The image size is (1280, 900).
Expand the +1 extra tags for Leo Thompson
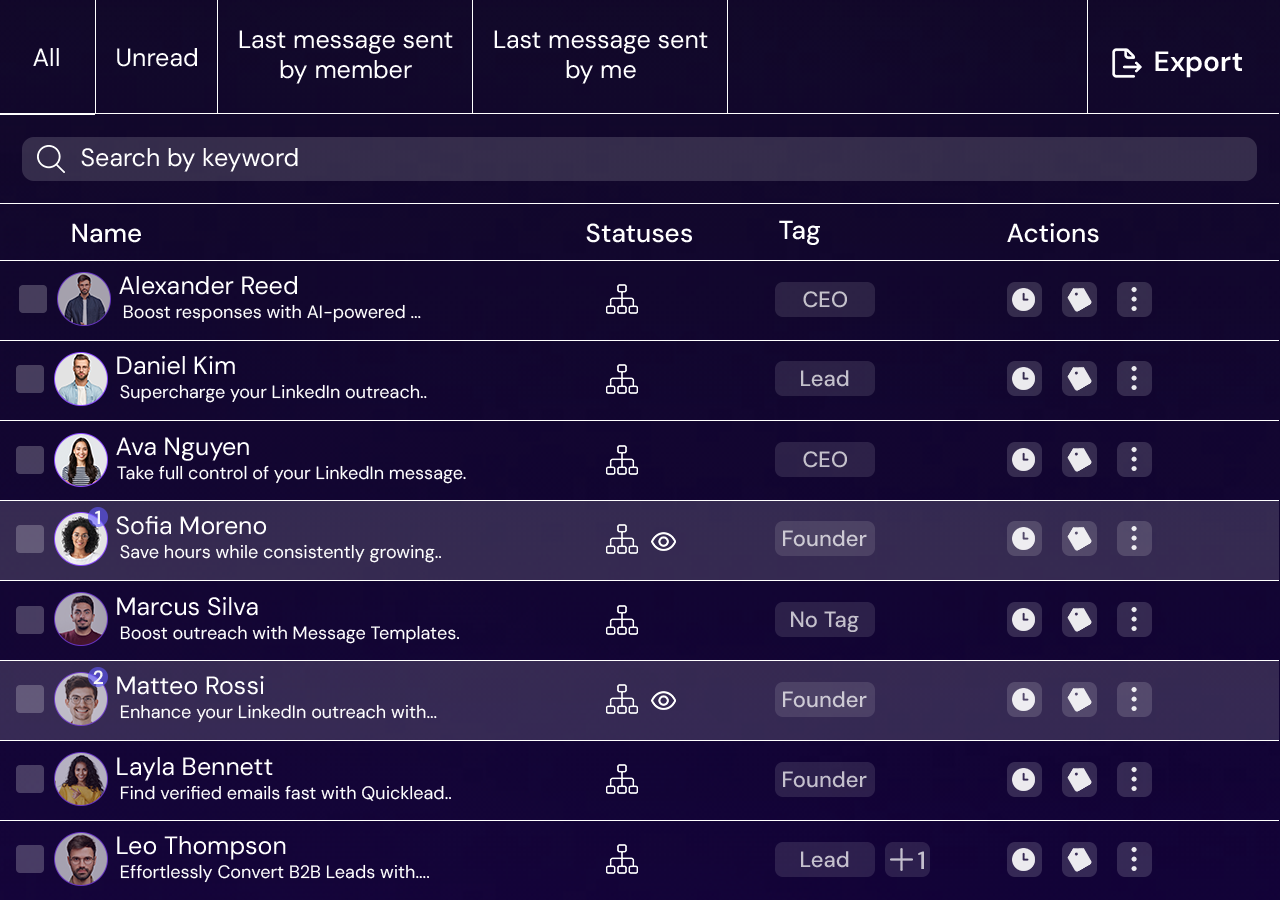907,859
